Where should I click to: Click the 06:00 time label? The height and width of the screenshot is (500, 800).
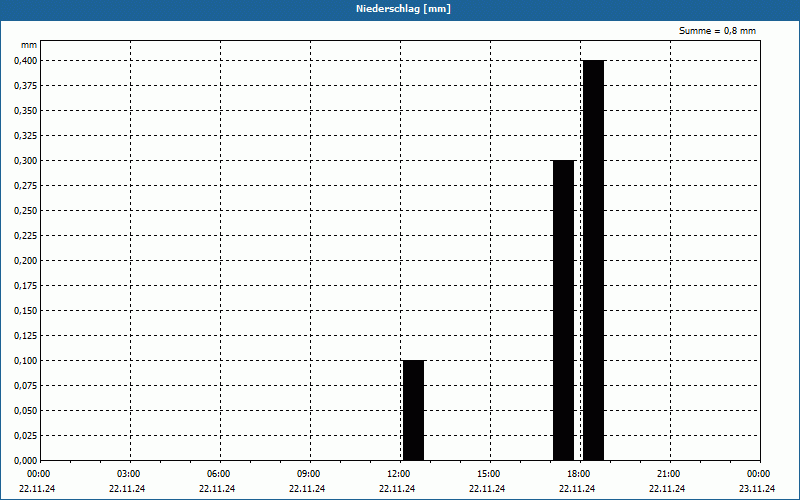point(218,474)
